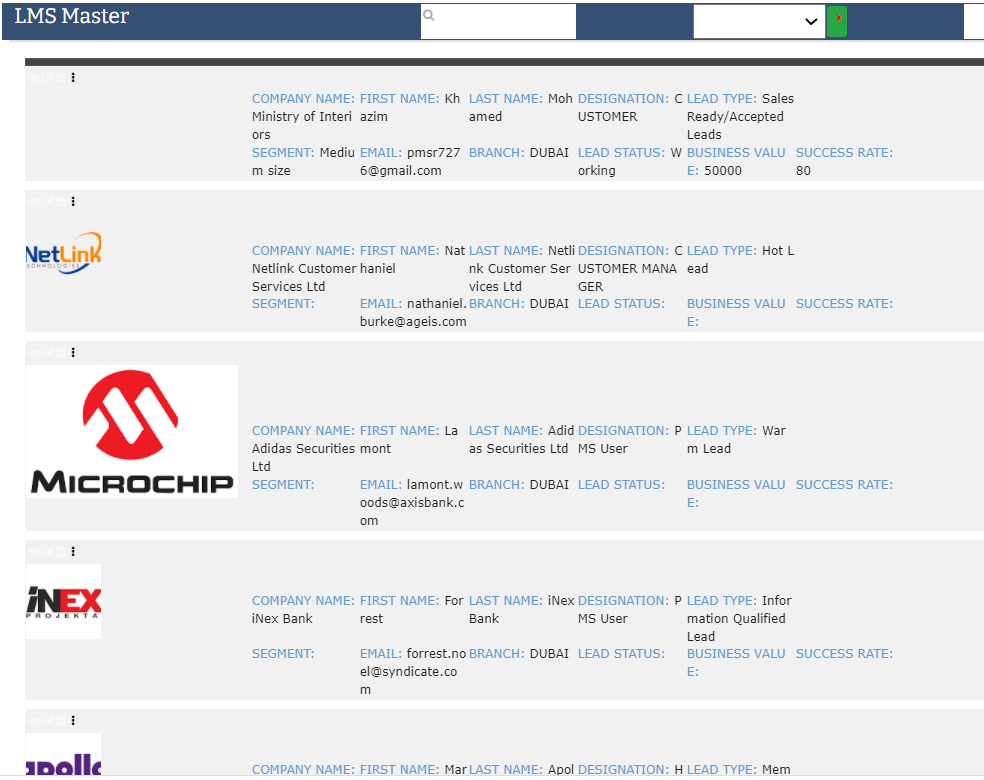The width and height of the screenshot is (984, 780).
Task: Click the delete trash icon on Ministry of Interiors card
Action: coord(59,77)
